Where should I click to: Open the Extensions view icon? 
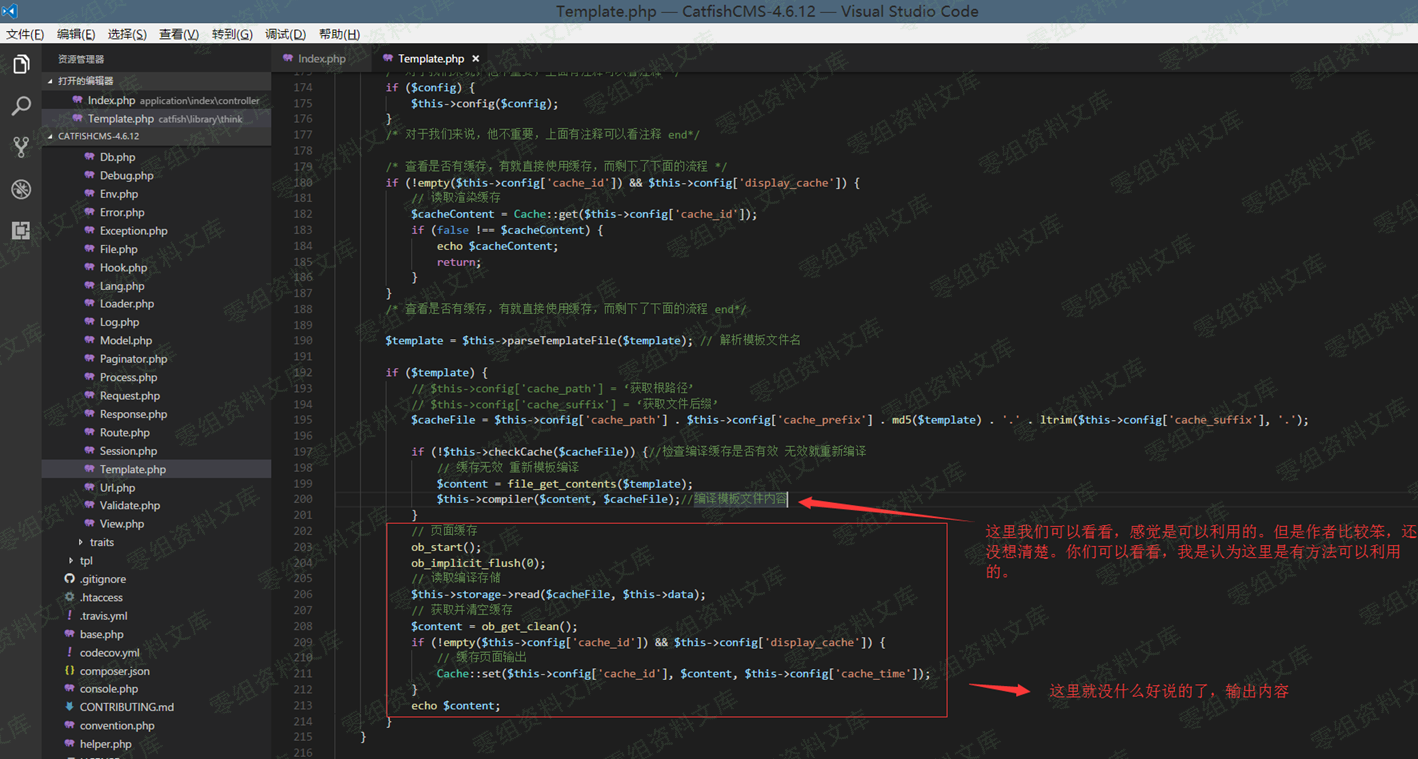21,231
